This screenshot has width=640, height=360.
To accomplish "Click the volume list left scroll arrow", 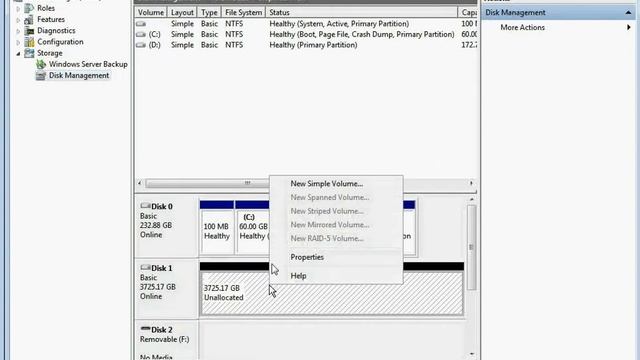I will point(140,183).
